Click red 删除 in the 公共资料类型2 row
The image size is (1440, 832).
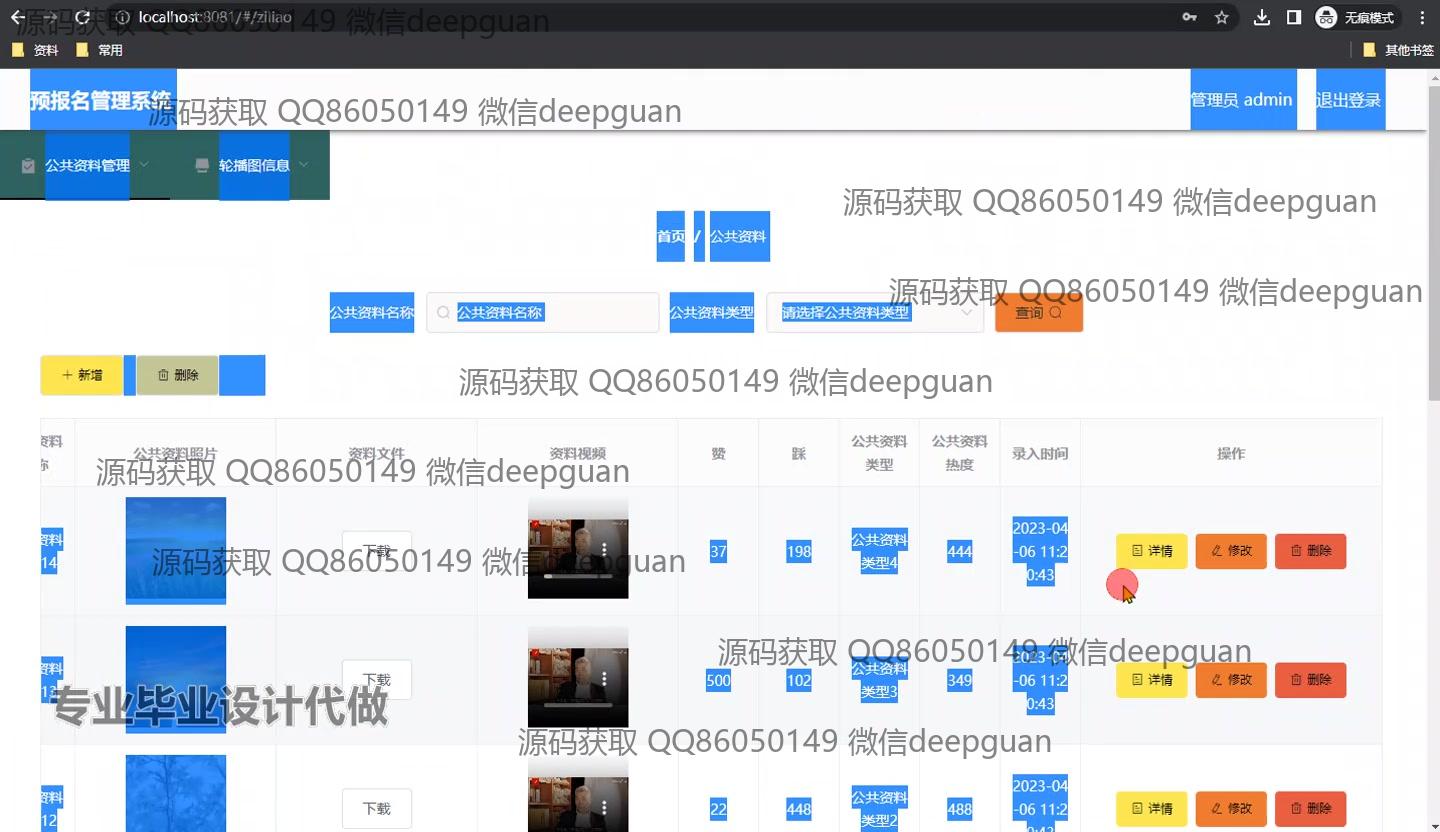[1310, 809]
